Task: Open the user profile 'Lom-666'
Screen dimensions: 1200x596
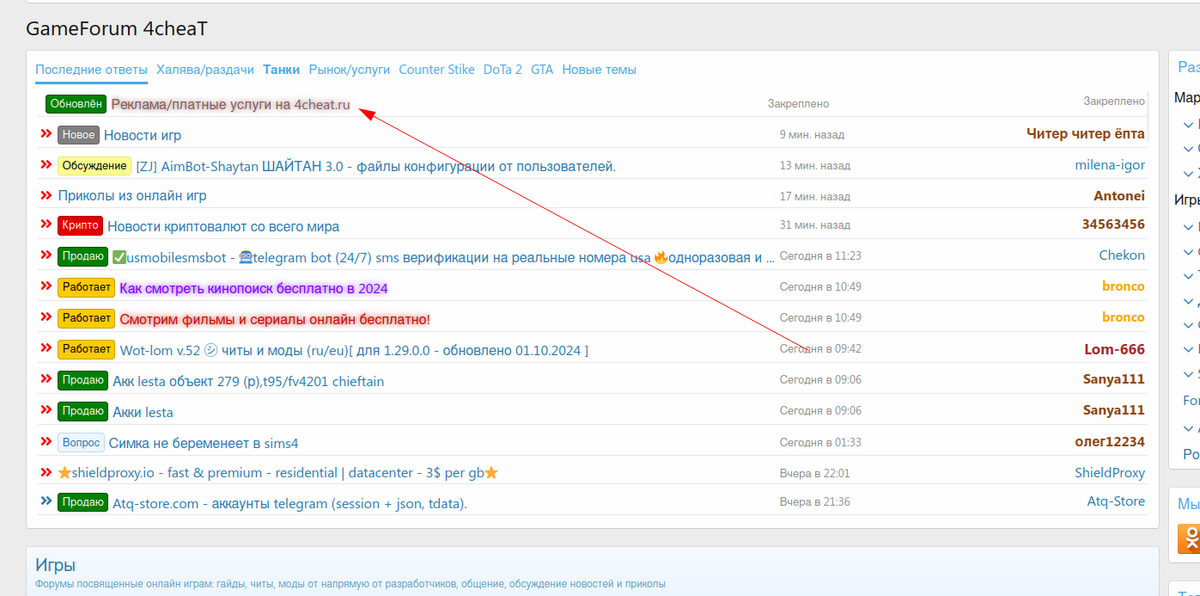Action: pos(1114,349)
